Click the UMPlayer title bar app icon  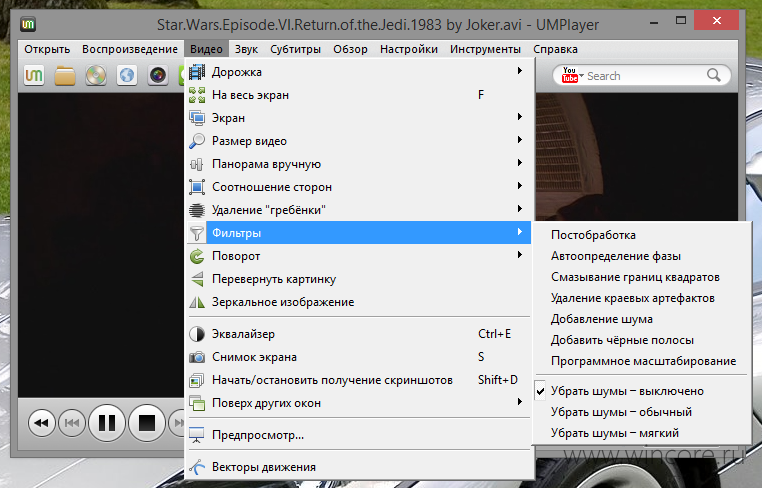pyautogui.click(x=28, y=24)
